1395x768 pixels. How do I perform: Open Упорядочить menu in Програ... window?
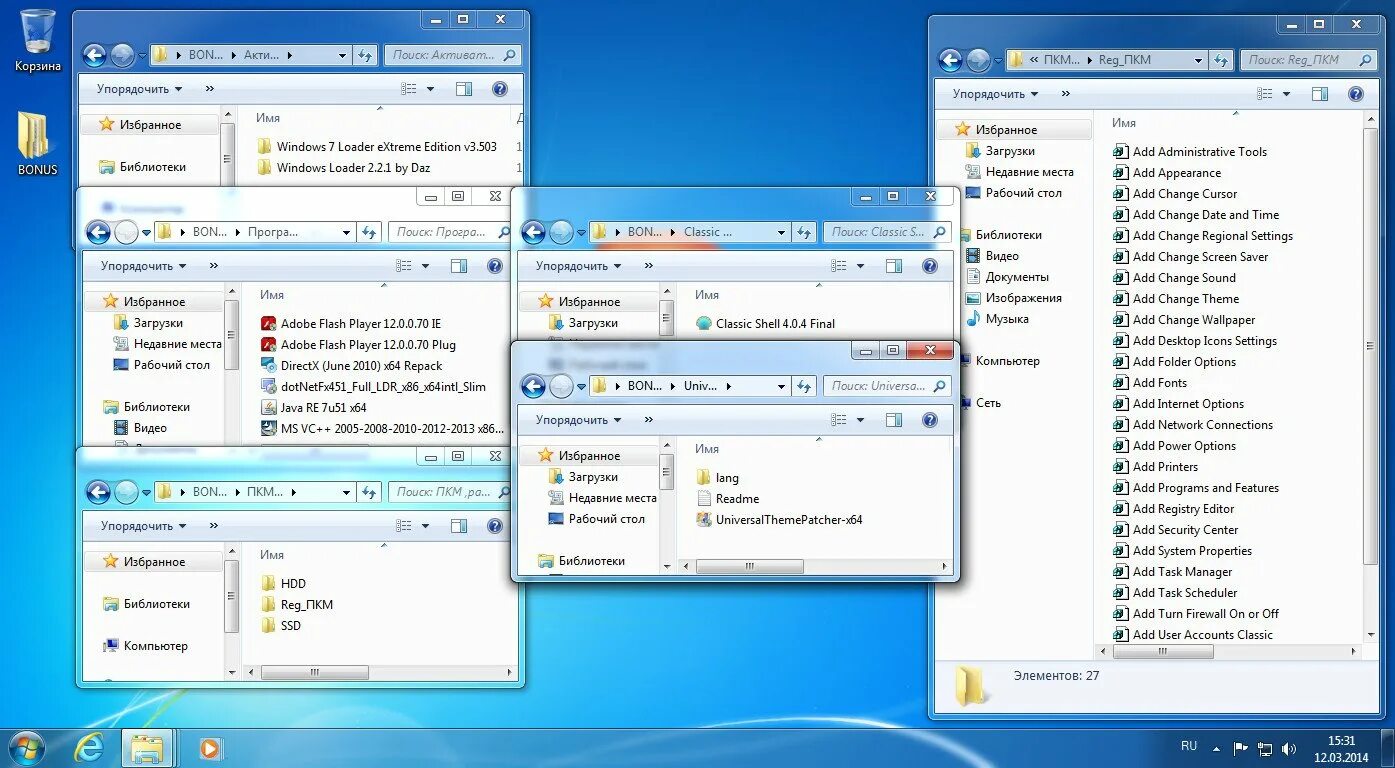[x=143, y=266]
